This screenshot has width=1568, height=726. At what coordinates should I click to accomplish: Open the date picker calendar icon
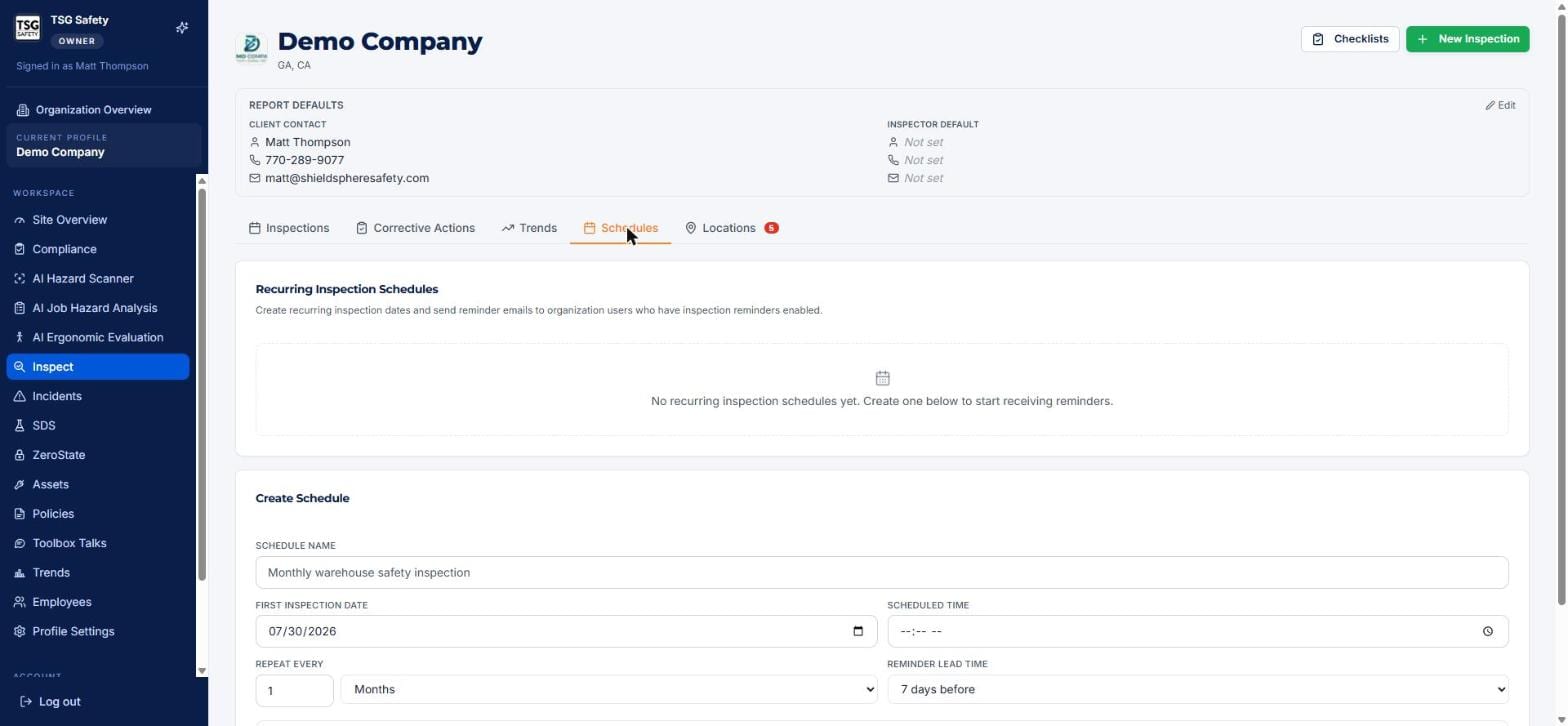tap(857, 631)
